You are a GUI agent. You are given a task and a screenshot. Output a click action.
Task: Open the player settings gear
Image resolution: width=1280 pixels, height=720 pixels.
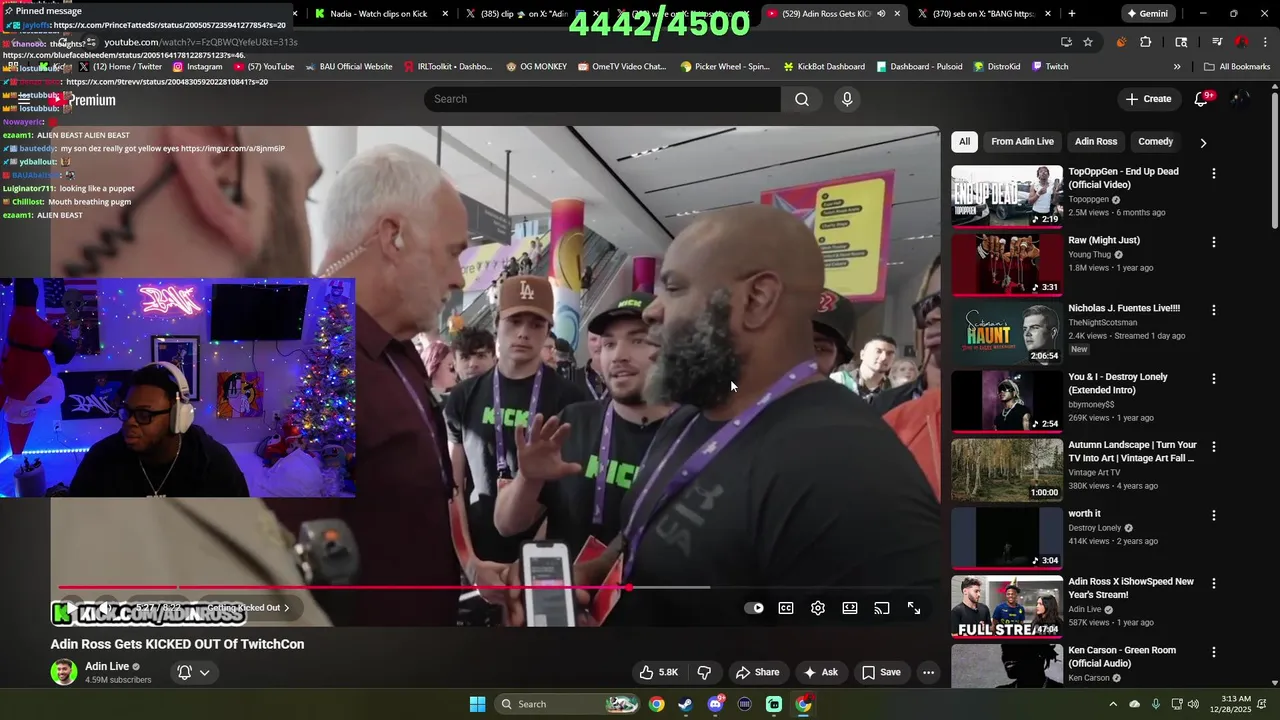pos(818,608)
